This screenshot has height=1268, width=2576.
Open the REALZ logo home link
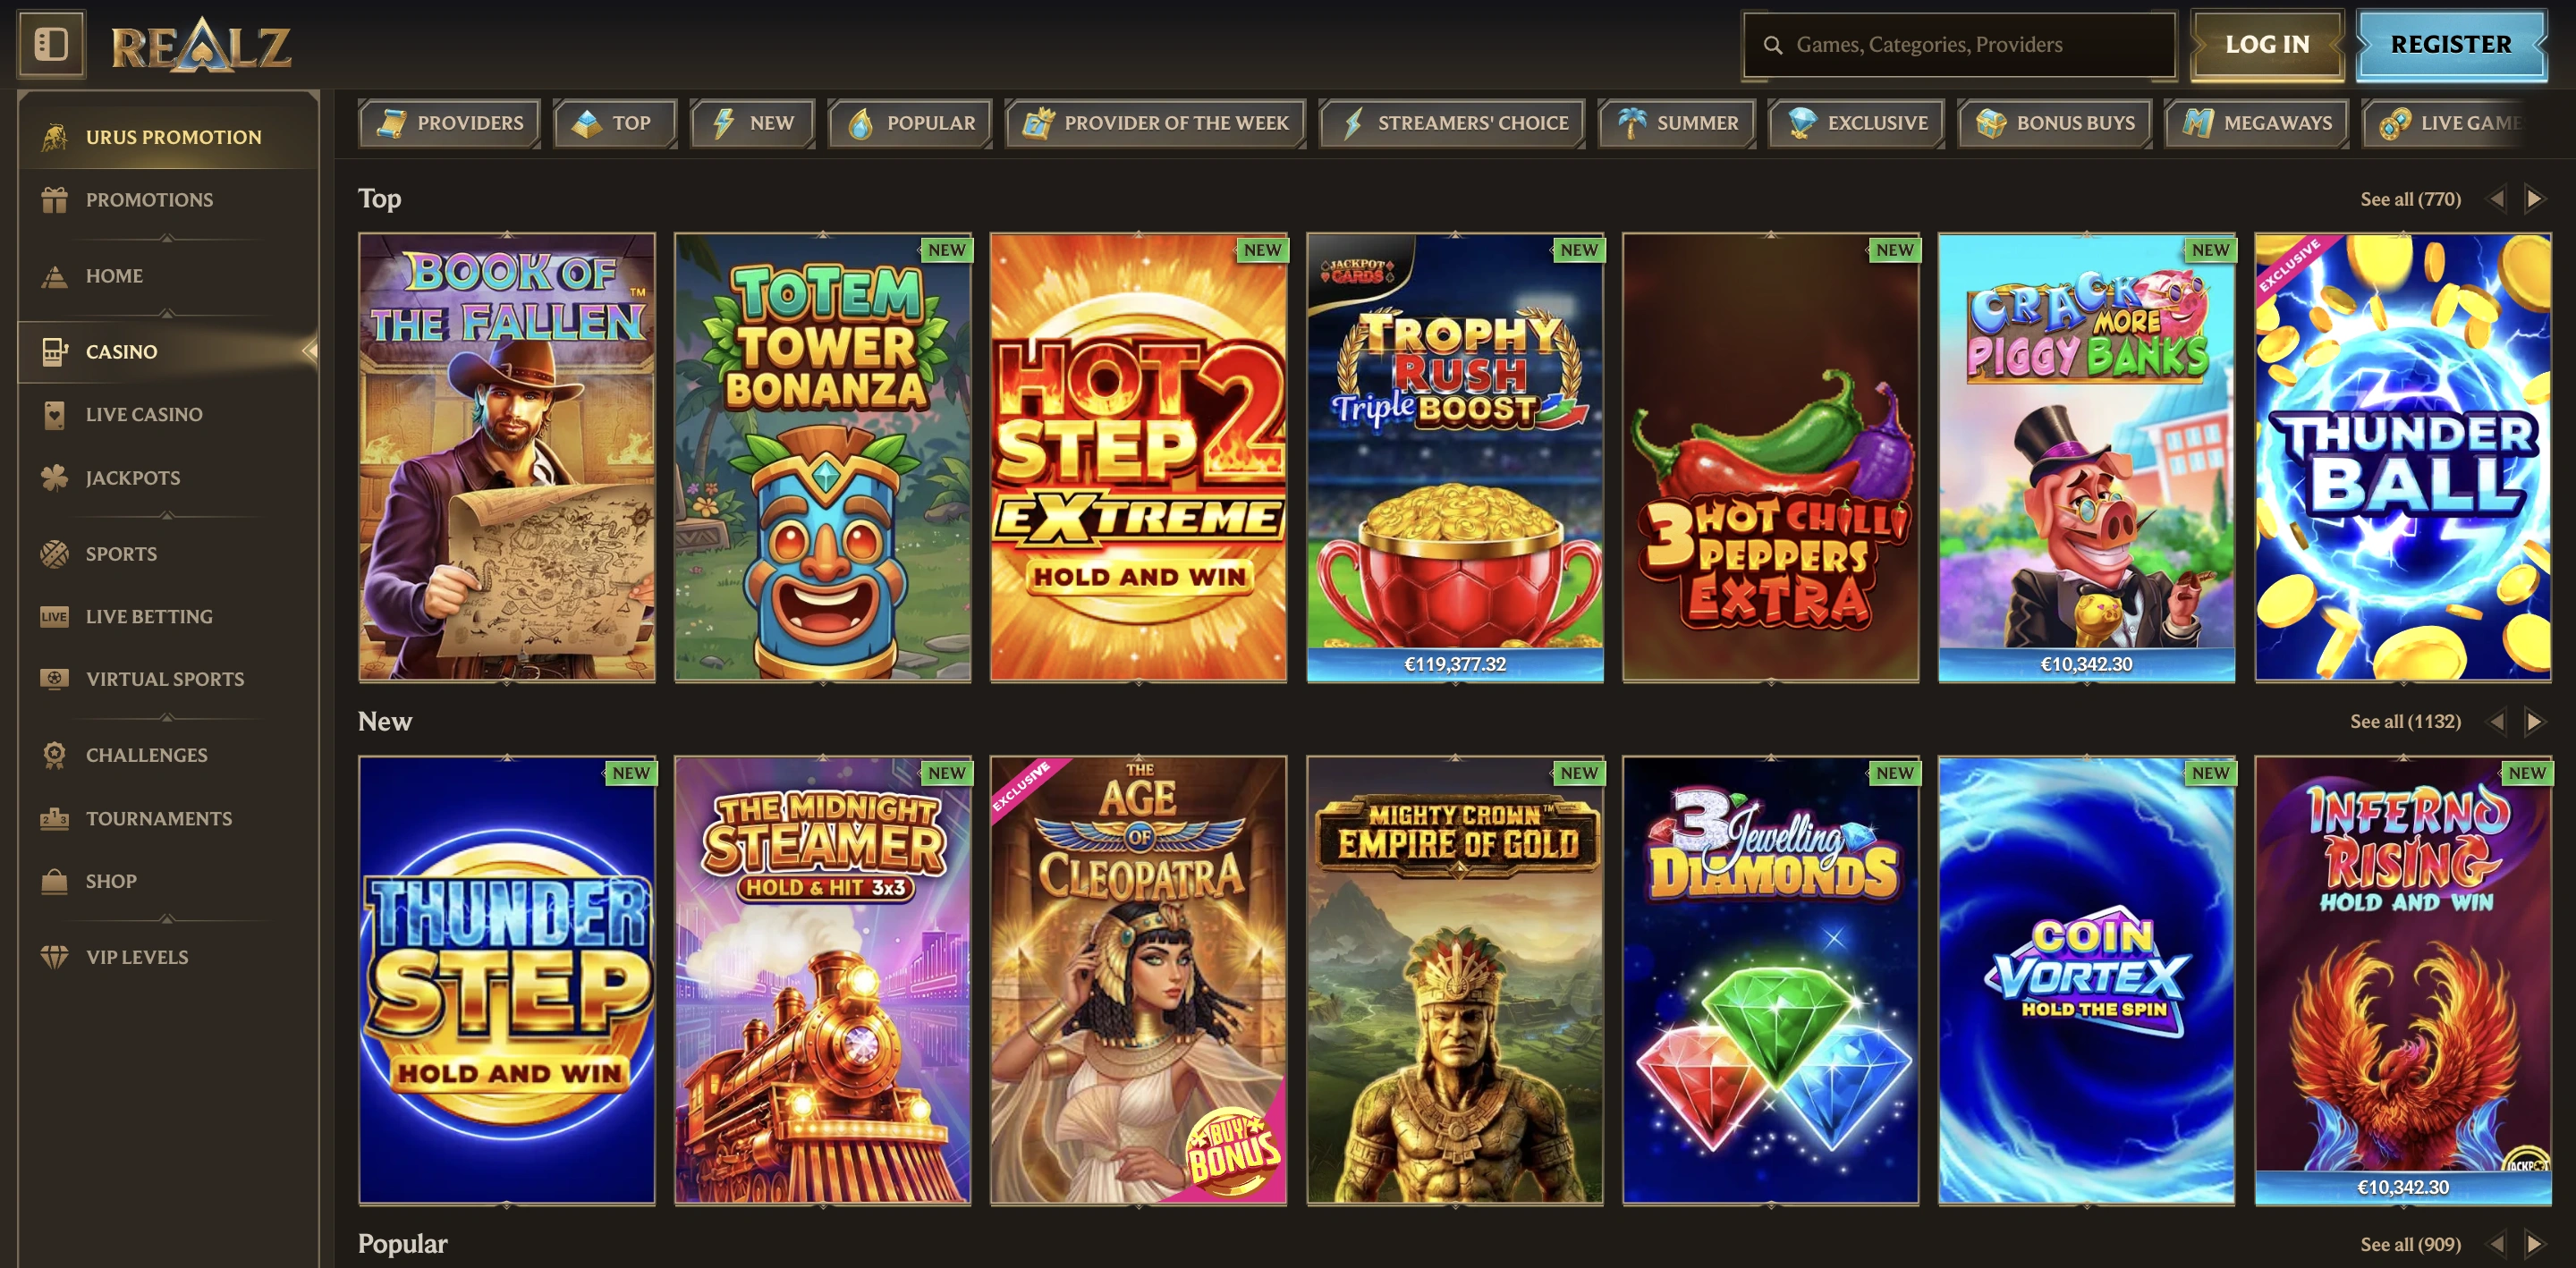click(x=201, y=45)
